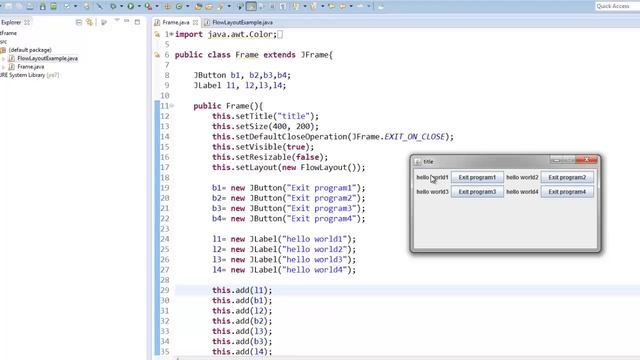Click the Exit program4 button
This screenshot has width=640, height=360.
(567, 192)
